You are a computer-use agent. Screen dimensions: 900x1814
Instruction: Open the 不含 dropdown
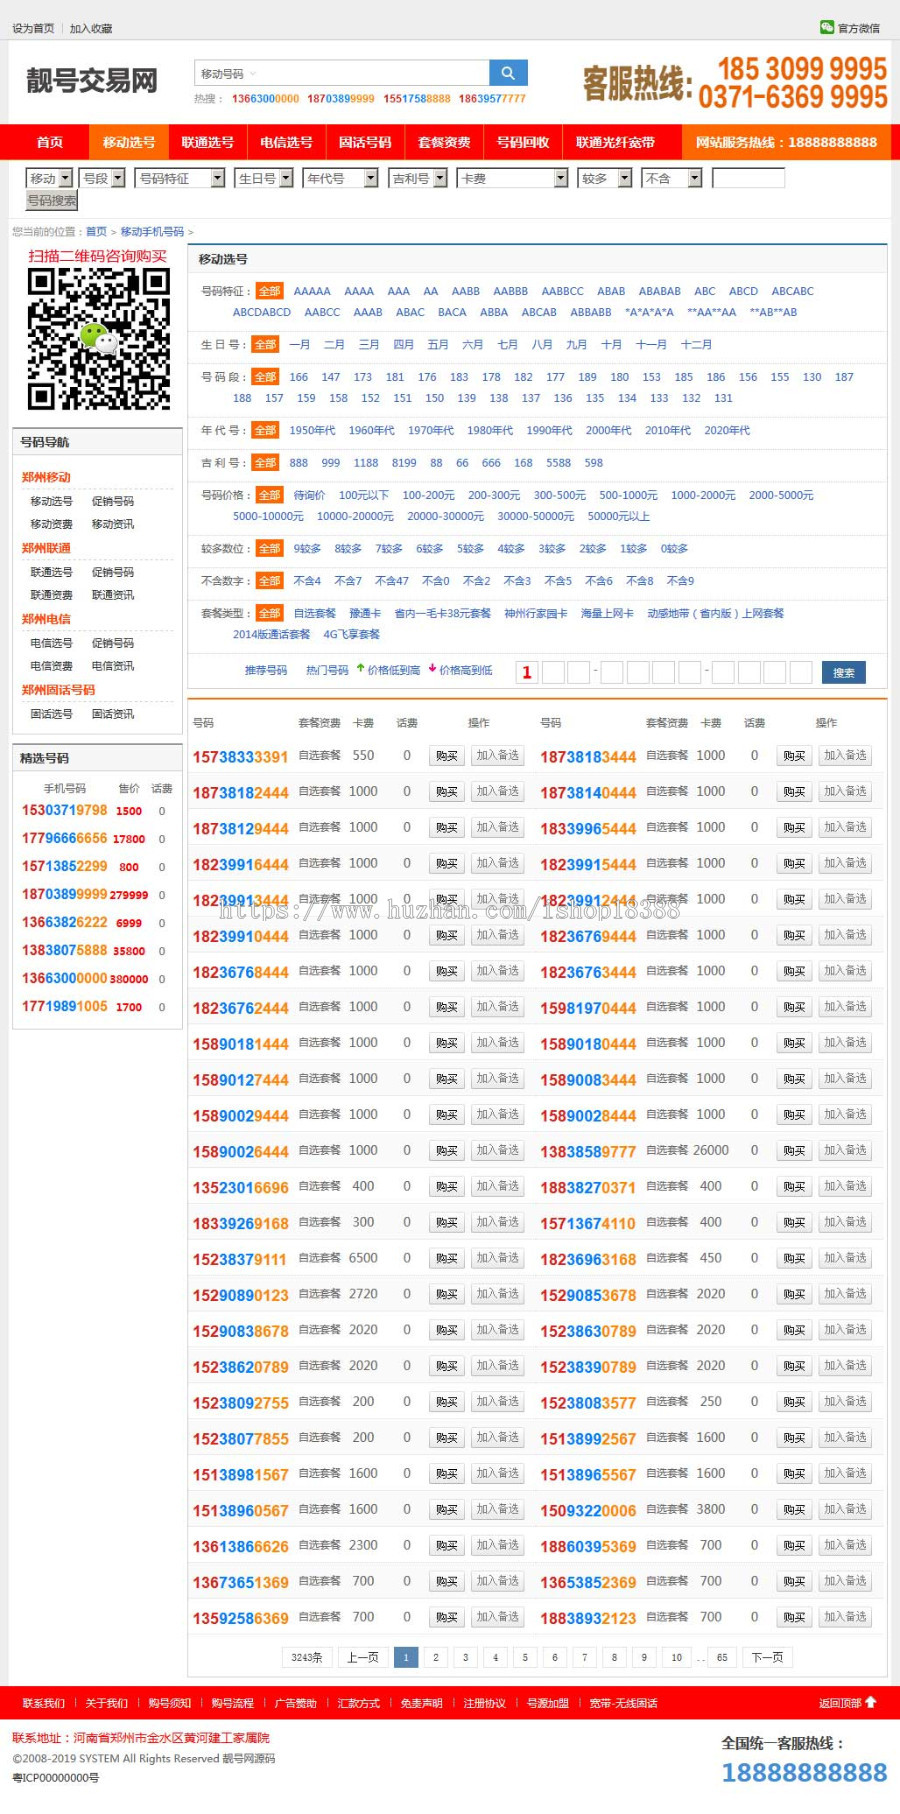(673, 178)
